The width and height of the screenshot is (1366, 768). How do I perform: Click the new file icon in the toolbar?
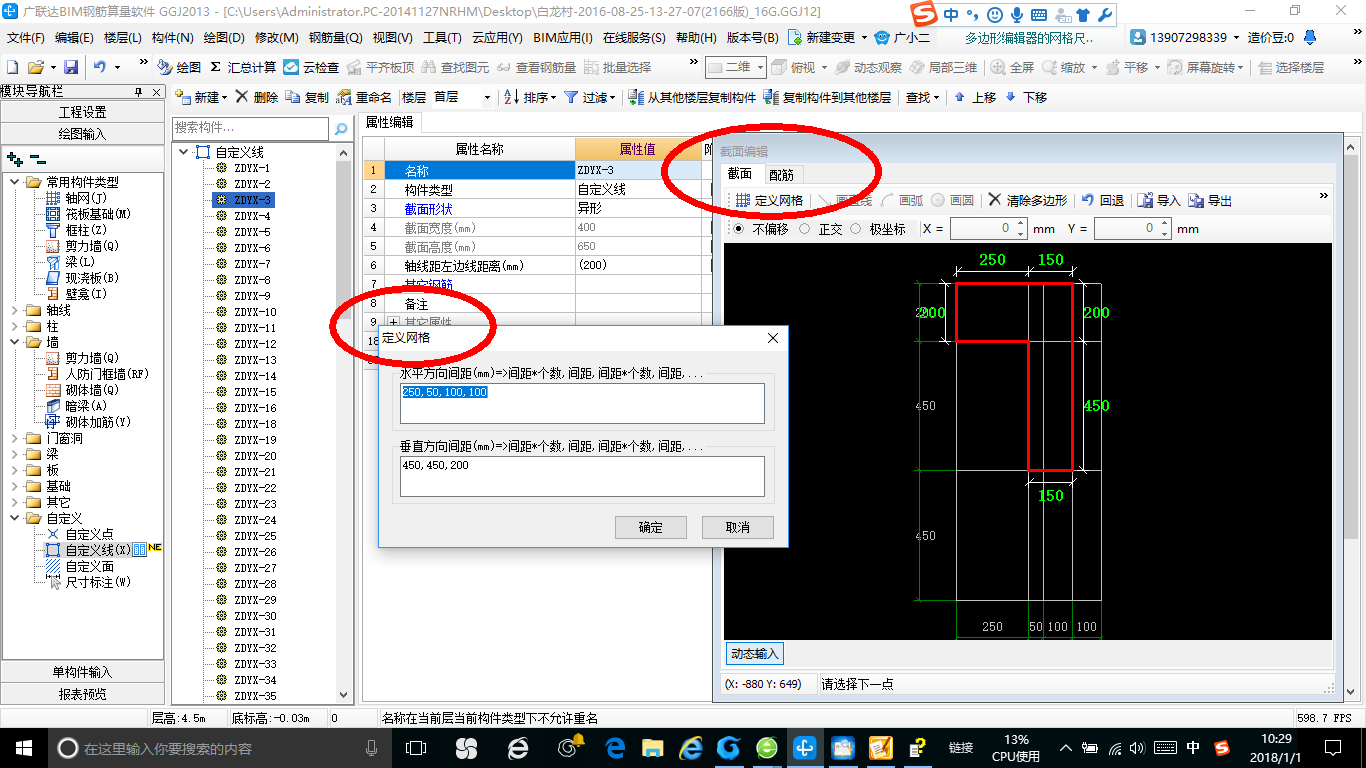tap(12, 67)
